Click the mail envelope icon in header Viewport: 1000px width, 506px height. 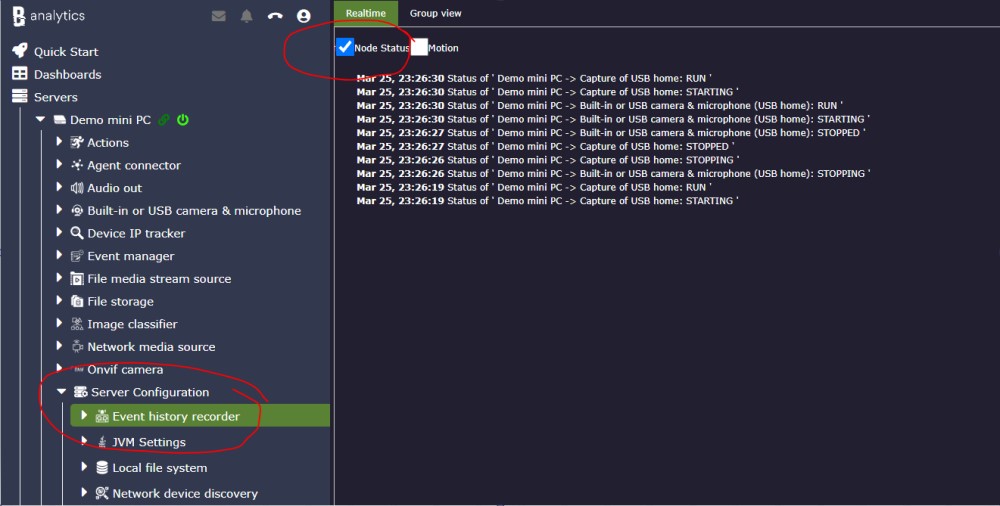pyautogui.click(x=219, y=16)
